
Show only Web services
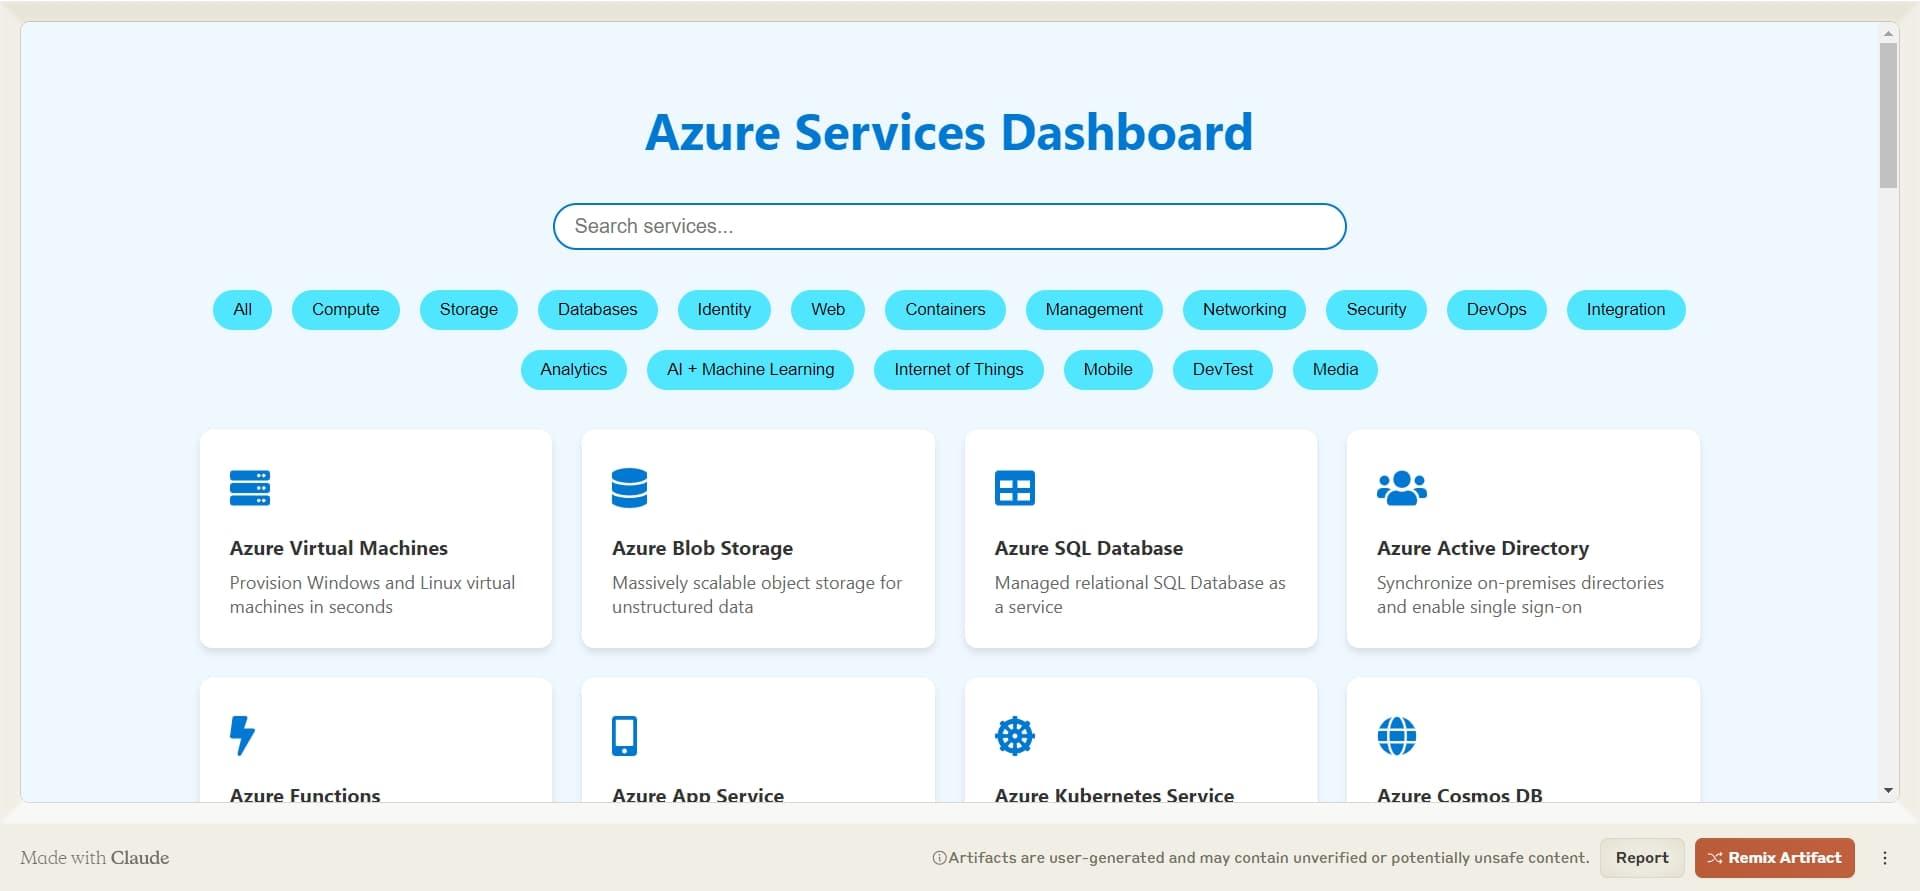pyautogui.click(x=827, y=310)
